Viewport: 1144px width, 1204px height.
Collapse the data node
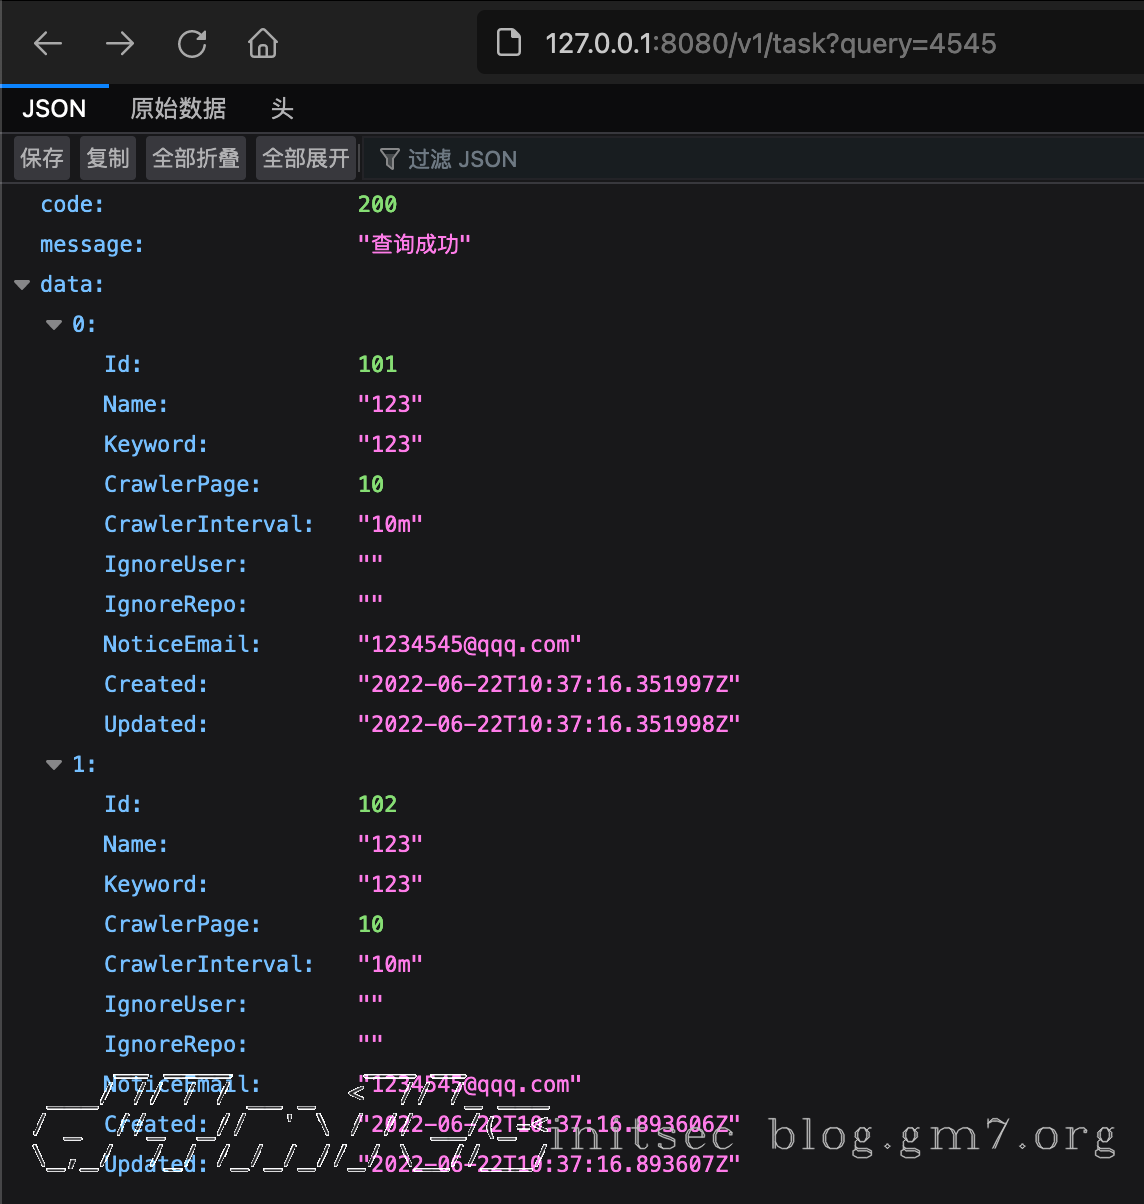pos(22,284)
